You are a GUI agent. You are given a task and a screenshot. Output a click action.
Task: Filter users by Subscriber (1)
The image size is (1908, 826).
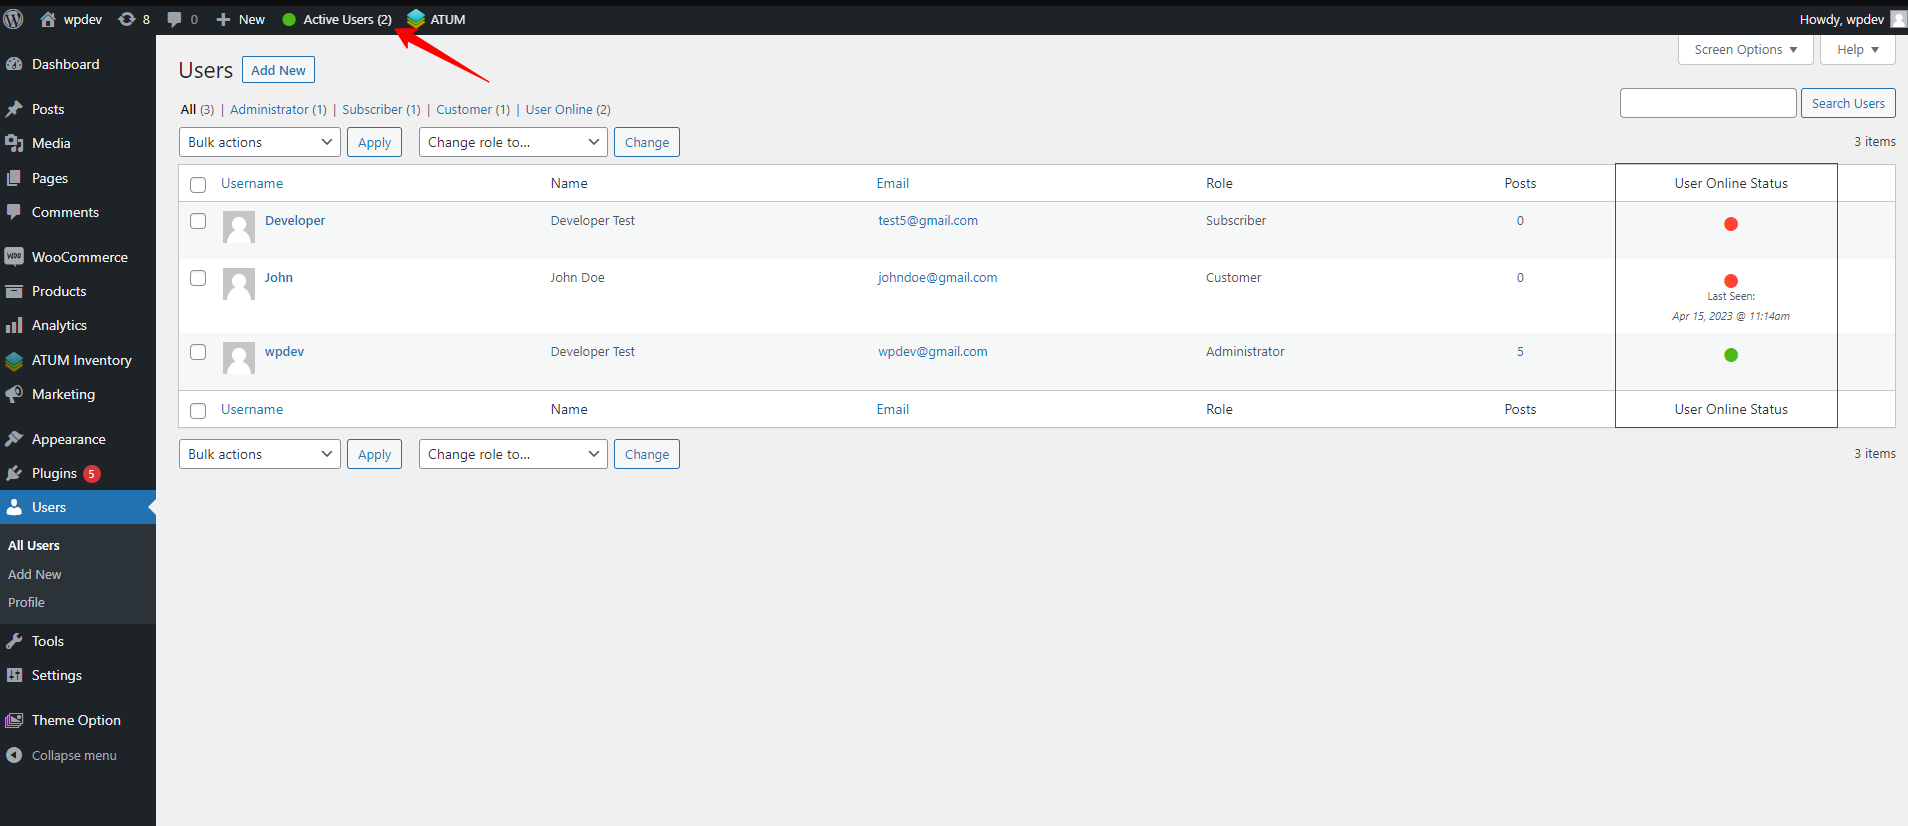coord(381,109)
